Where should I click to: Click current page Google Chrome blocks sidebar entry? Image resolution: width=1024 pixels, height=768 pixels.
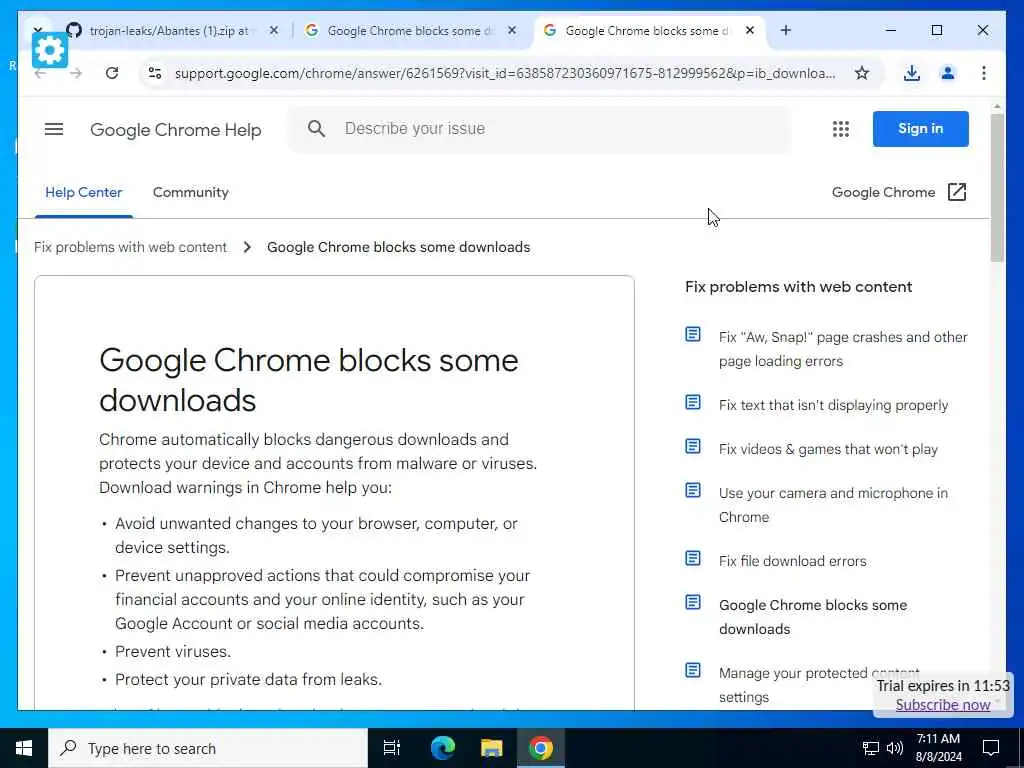pyautogui.click(x=812, y=617)
